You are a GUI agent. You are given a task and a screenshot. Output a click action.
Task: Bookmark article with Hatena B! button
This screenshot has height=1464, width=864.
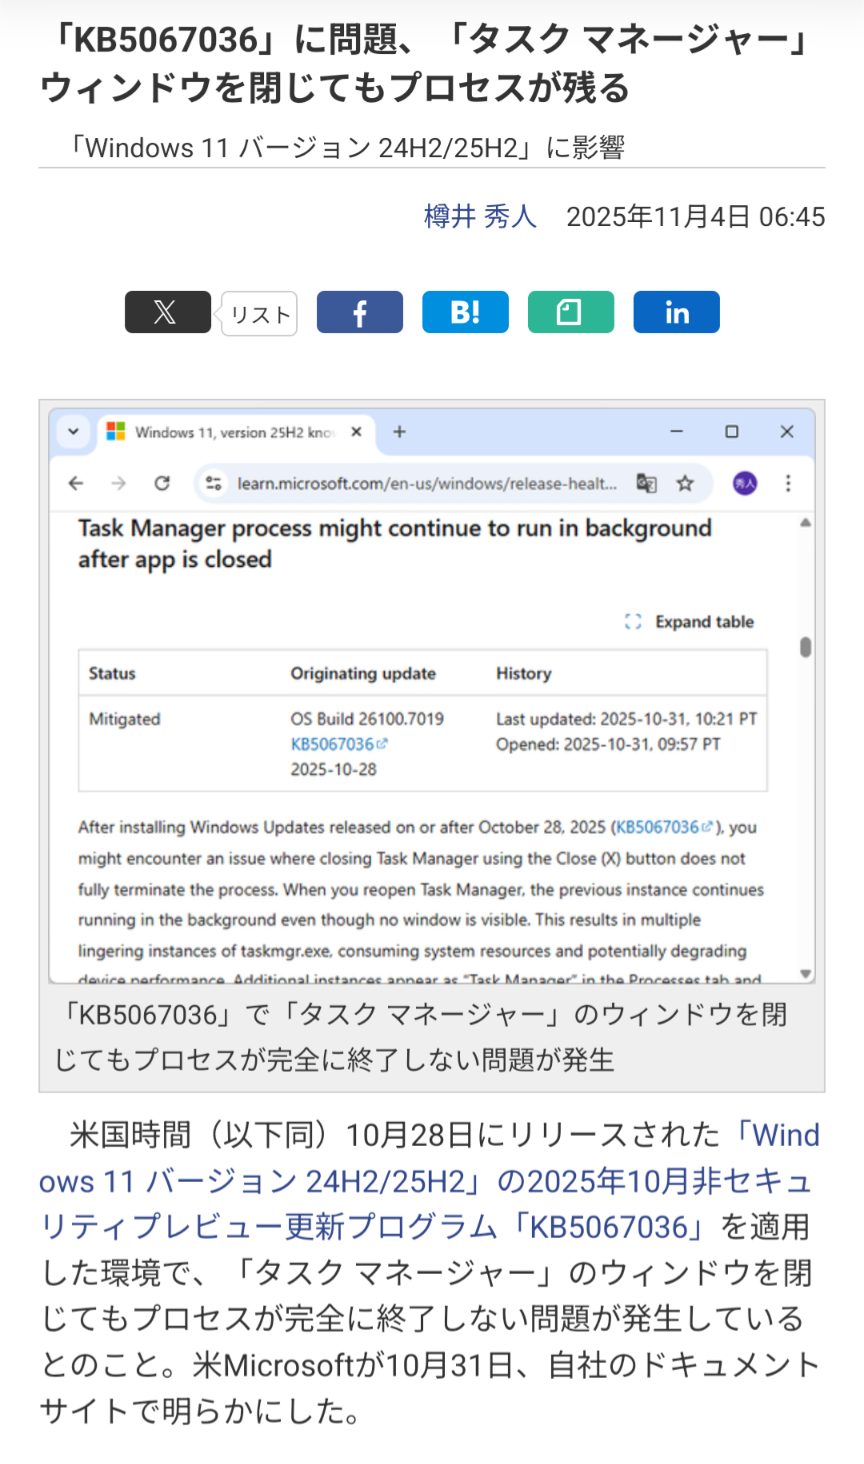(x=465, y=312)
